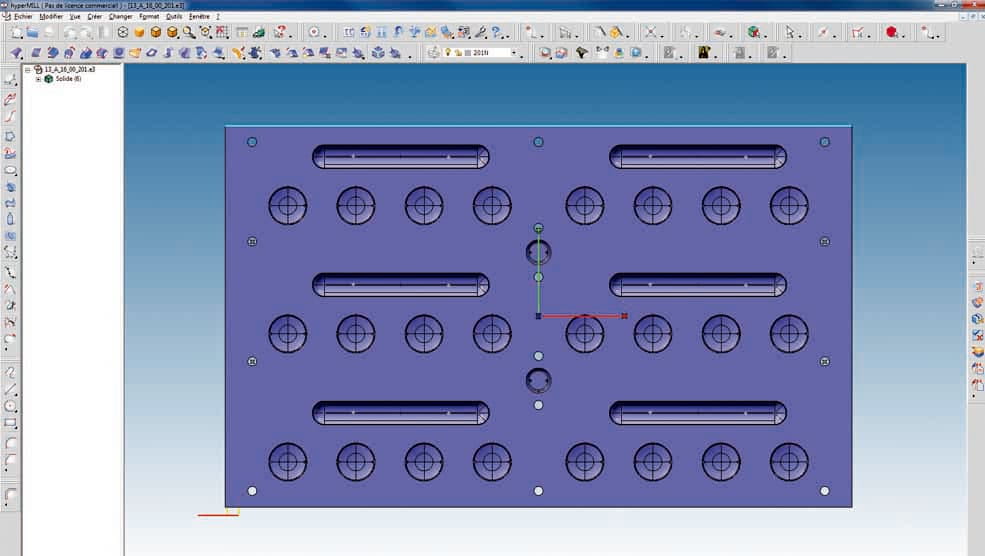Screen dimensions: 985x556
Task: Open the dropdown arrow beside portrait picture icon
Action: (715, 55)
